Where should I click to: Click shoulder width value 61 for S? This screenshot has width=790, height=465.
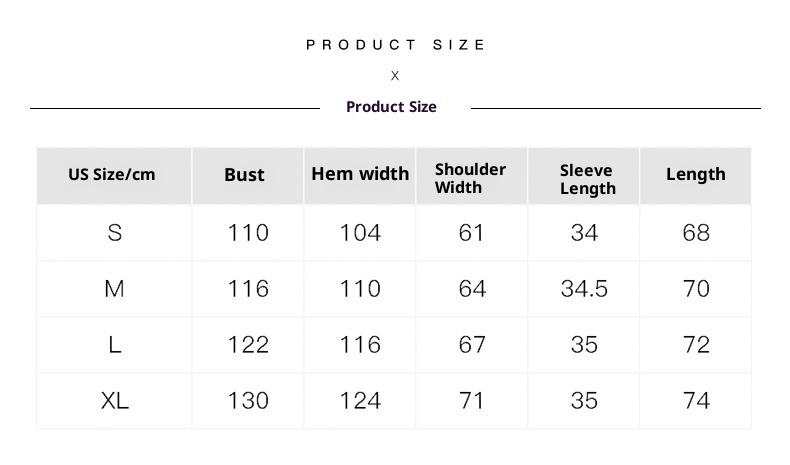pos(471,233)
